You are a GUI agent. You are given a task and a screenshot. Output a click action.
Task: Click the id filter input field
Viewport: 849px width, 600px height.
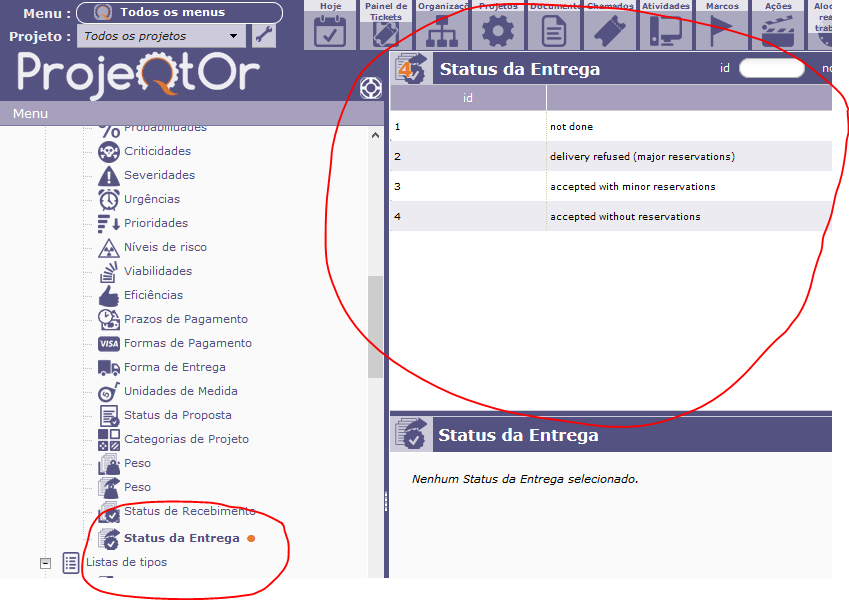tap(771, 68)
